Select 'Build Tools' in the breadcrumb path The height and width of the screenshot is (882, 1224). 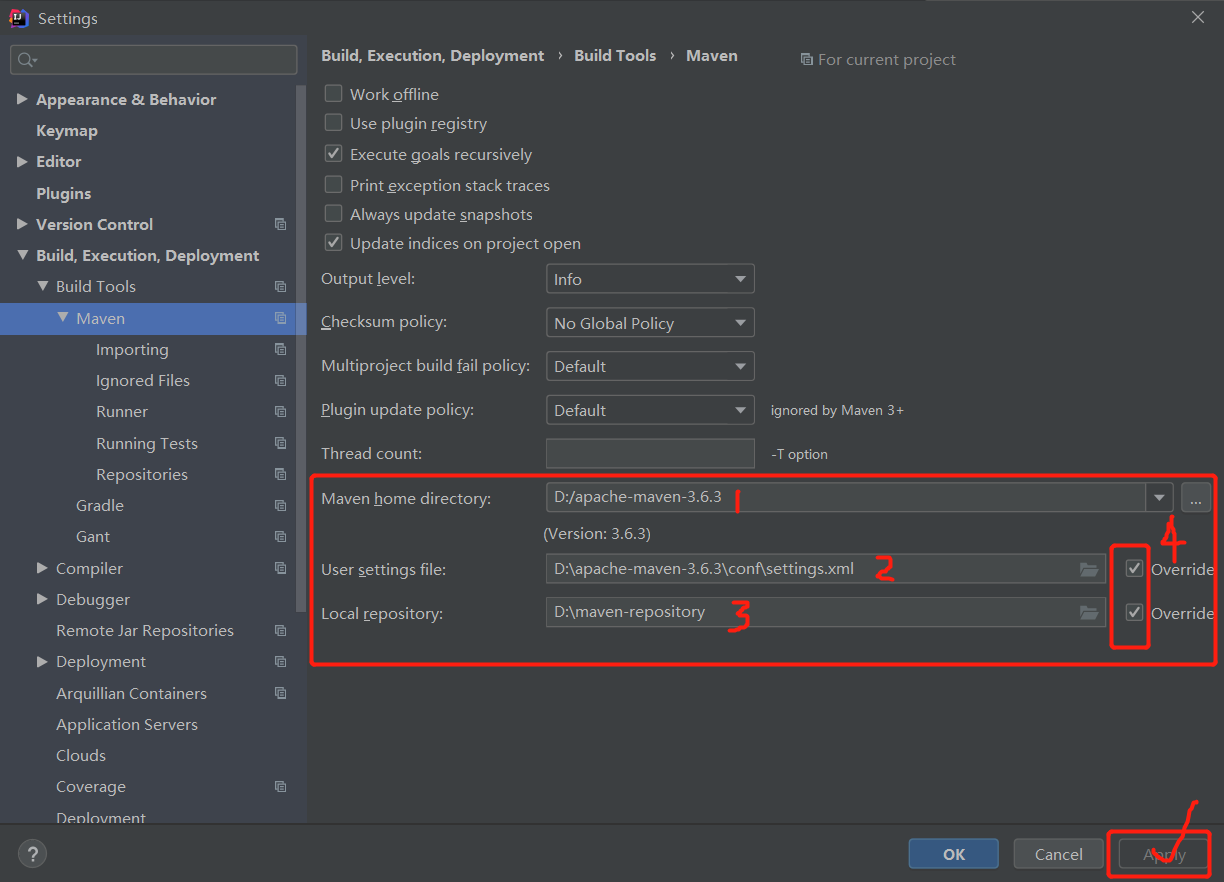[x=615, y=55]
